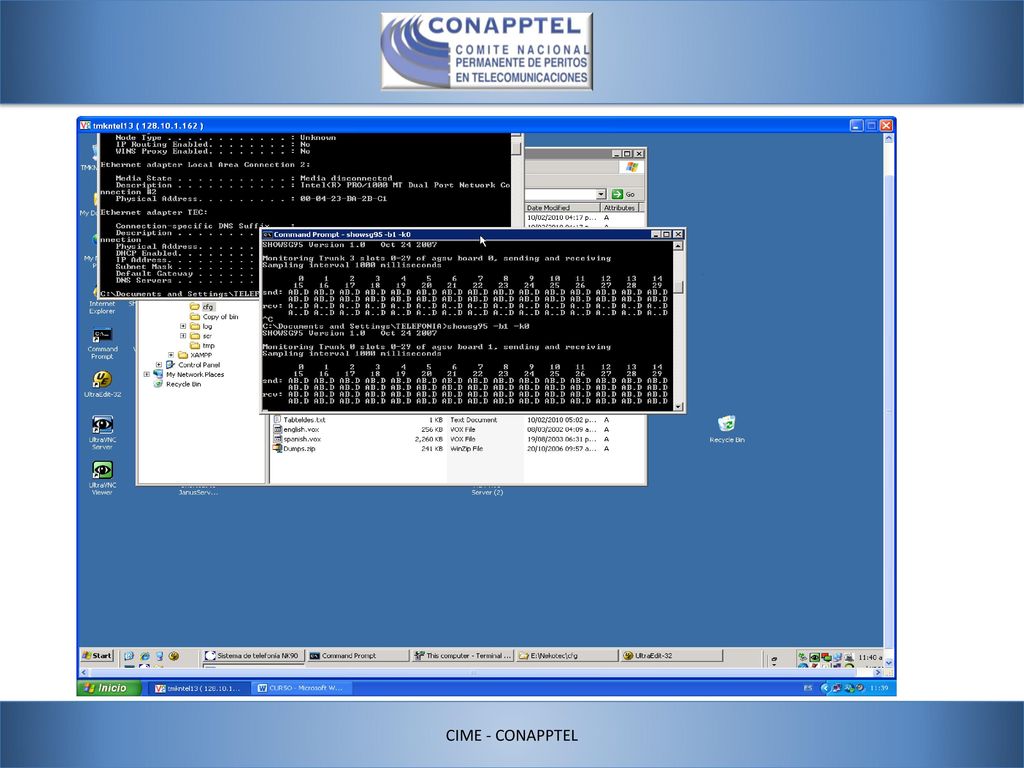Click the Go button in Explorer
The width and height of the screenshot is (1024, 768).
[624, 194]
